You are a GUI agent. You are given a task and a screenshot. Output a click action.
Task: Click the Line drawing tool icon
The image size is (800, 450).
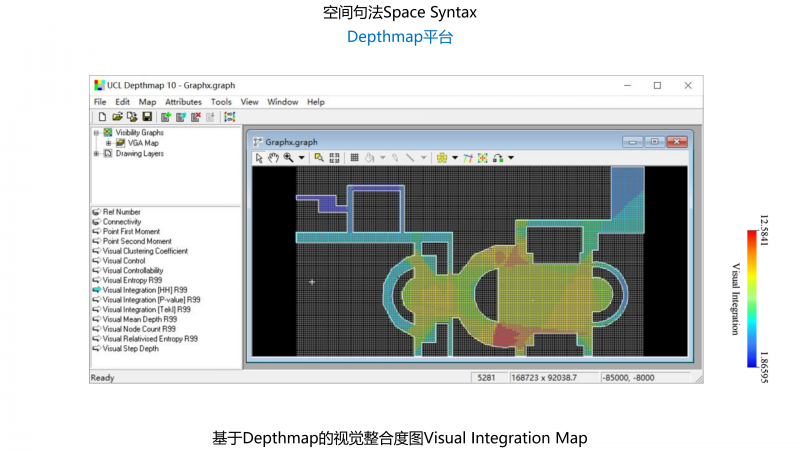410,158
